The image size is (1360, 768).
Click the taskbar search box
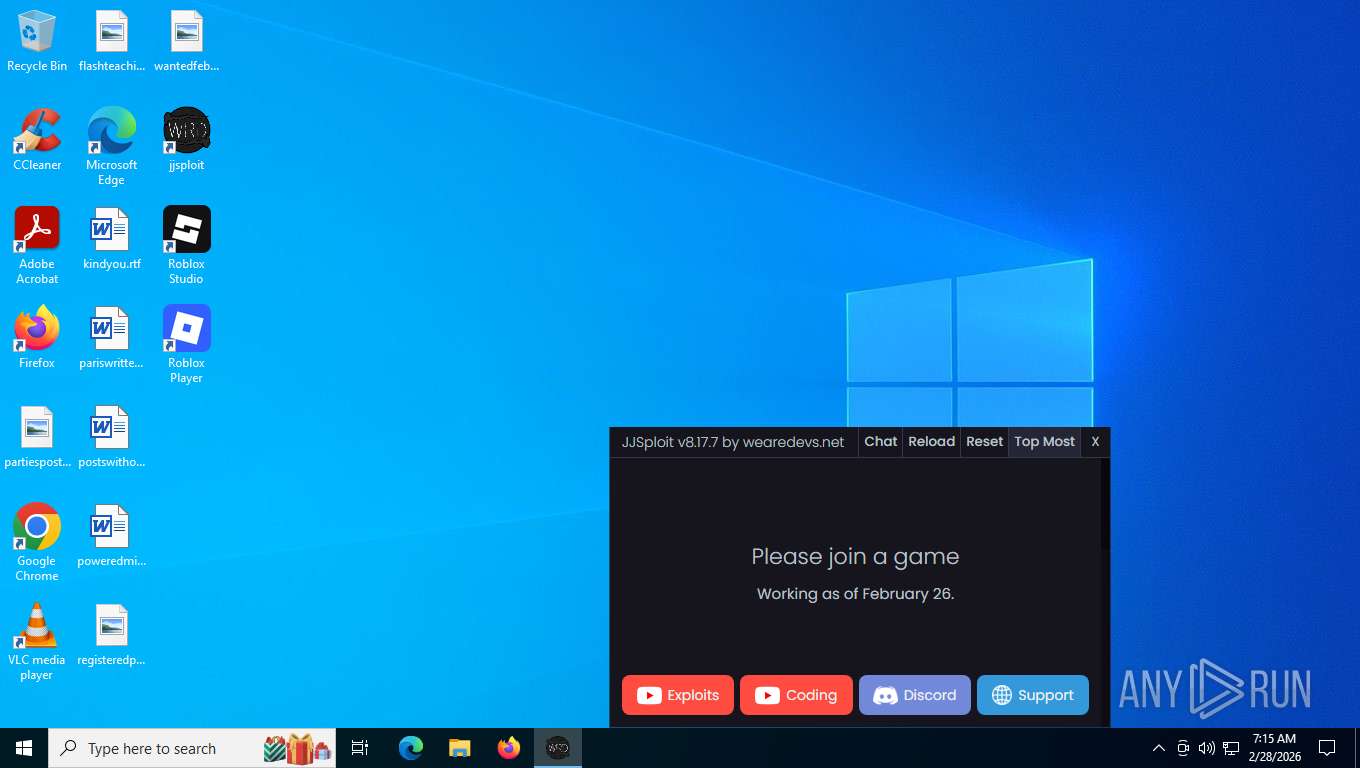[x=192, y=748]
